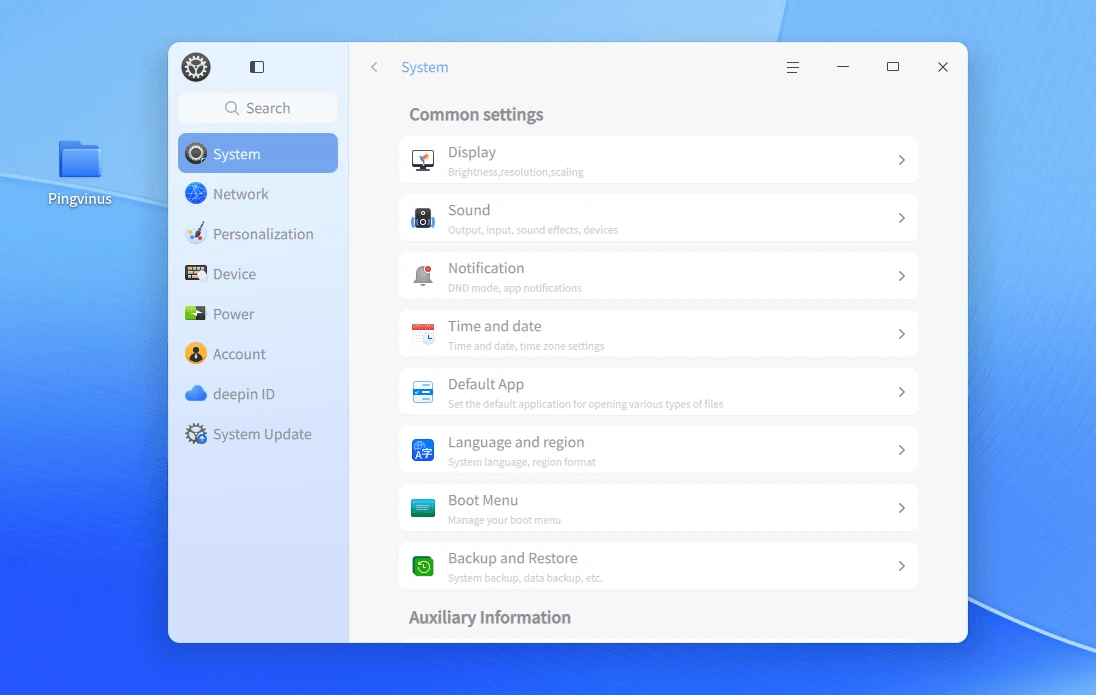1096x695 pixels.
Task: Click the Notification bell icon
Action: (423, 276)
